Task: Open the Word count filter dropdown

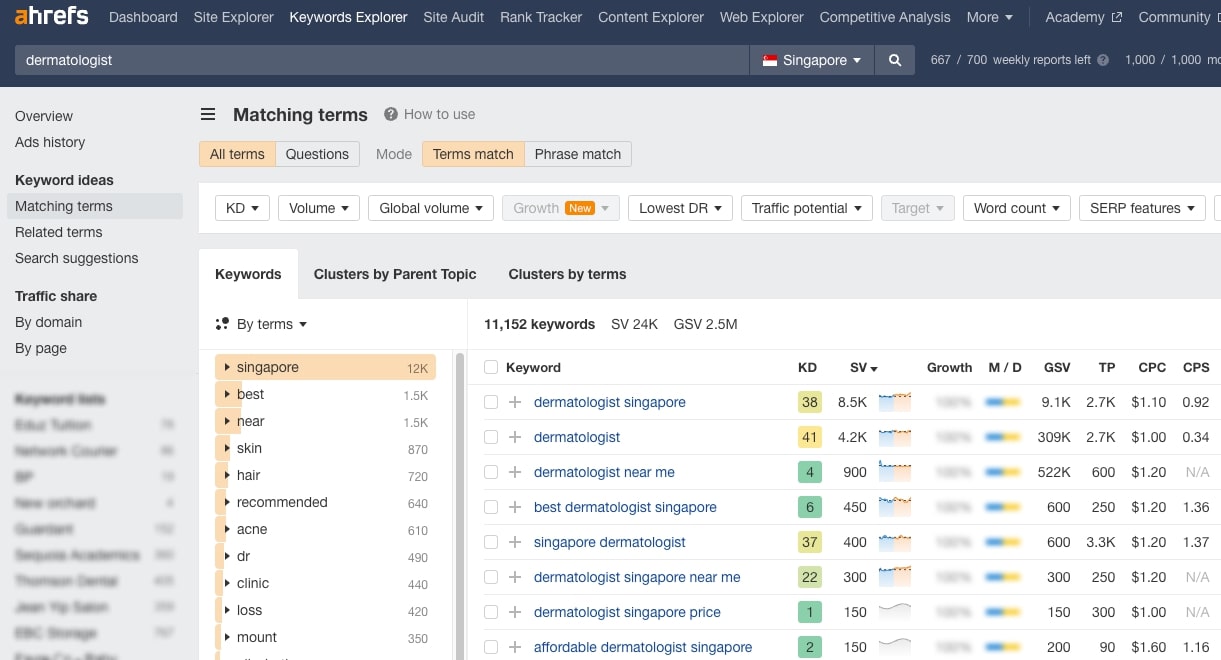Action: tap(1016, 208)
